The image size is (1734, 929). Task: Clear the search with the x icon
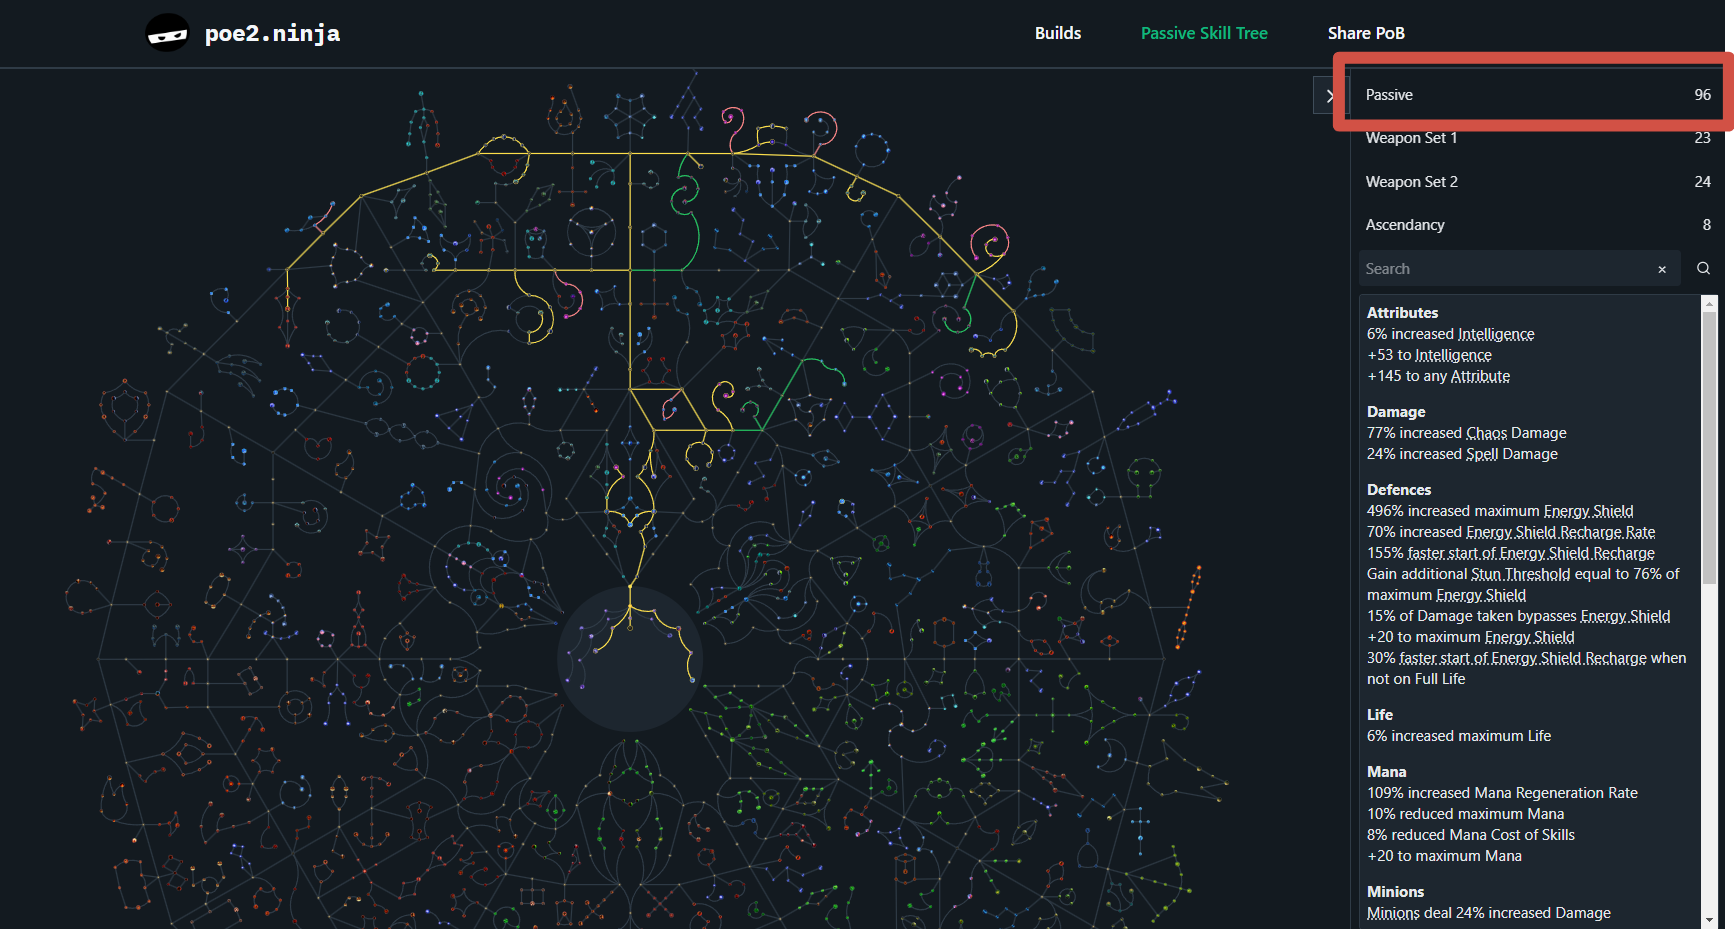tap(1662, 269)
